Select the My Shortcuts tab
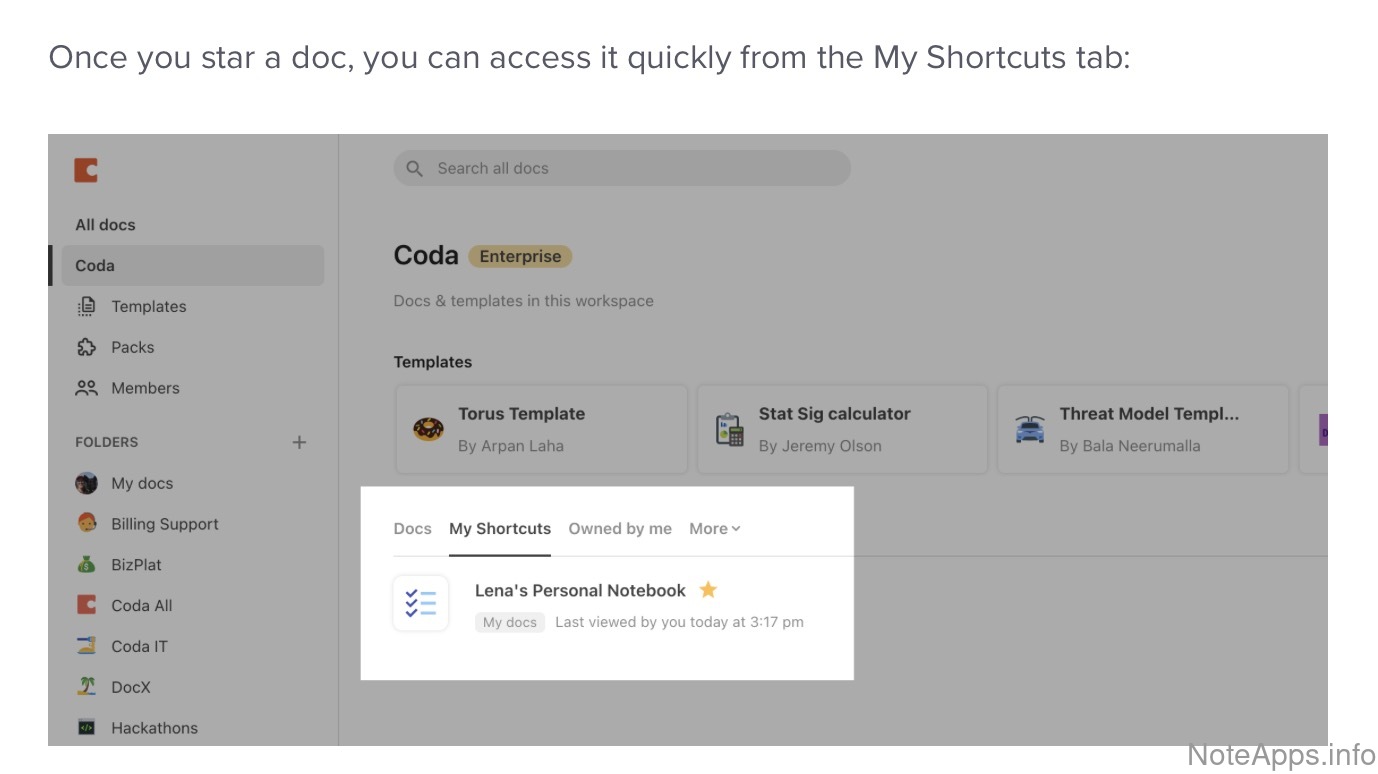 (x=500, y=529)
